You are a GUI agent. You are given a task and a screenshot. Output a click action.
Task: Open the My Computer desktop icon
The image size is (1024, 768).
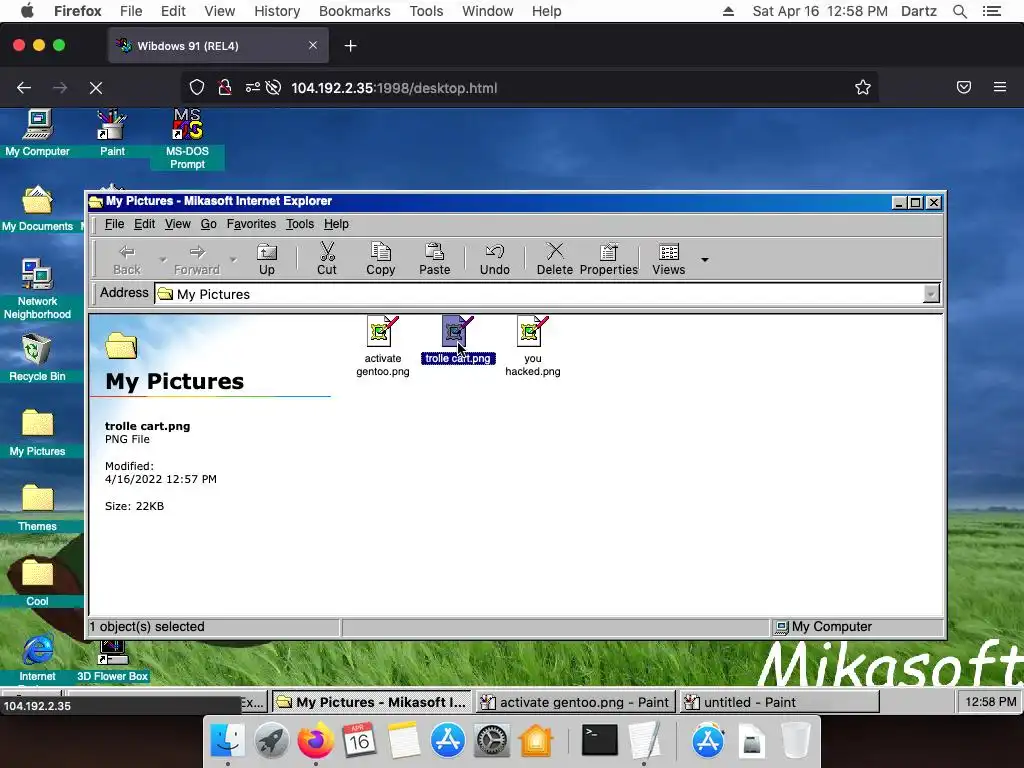[37, 133]
